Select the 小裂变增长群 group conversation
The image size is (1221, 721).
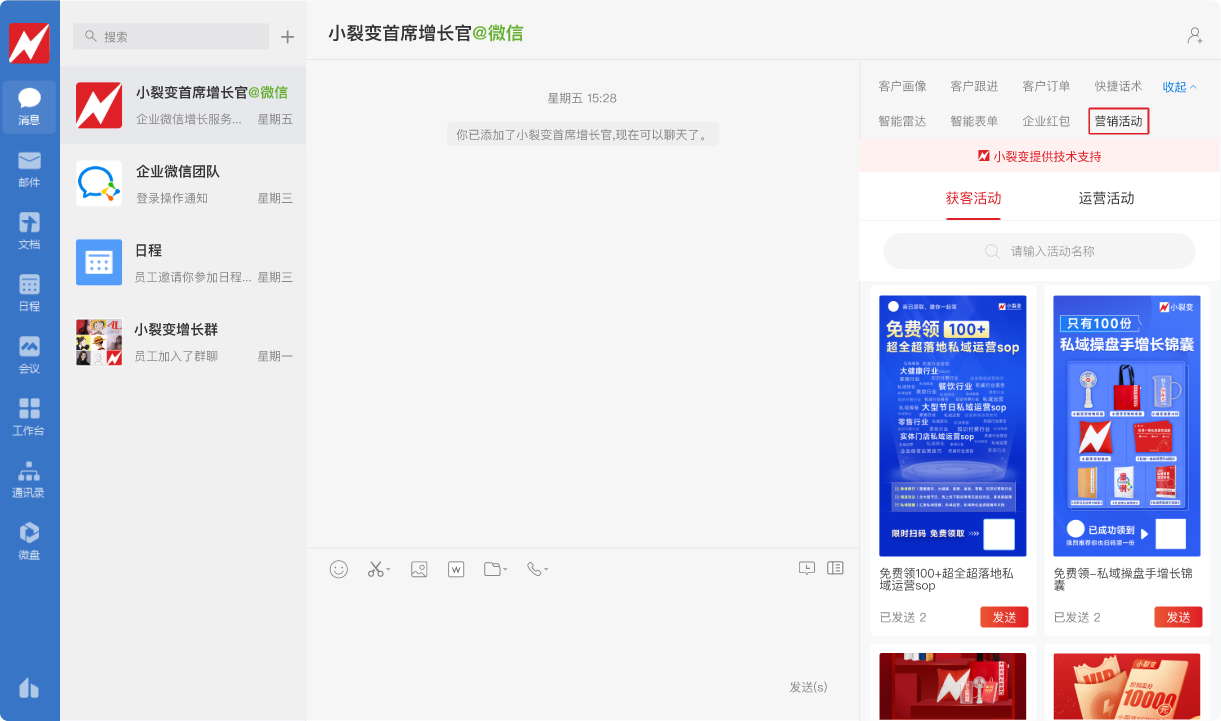pos(183,342)
